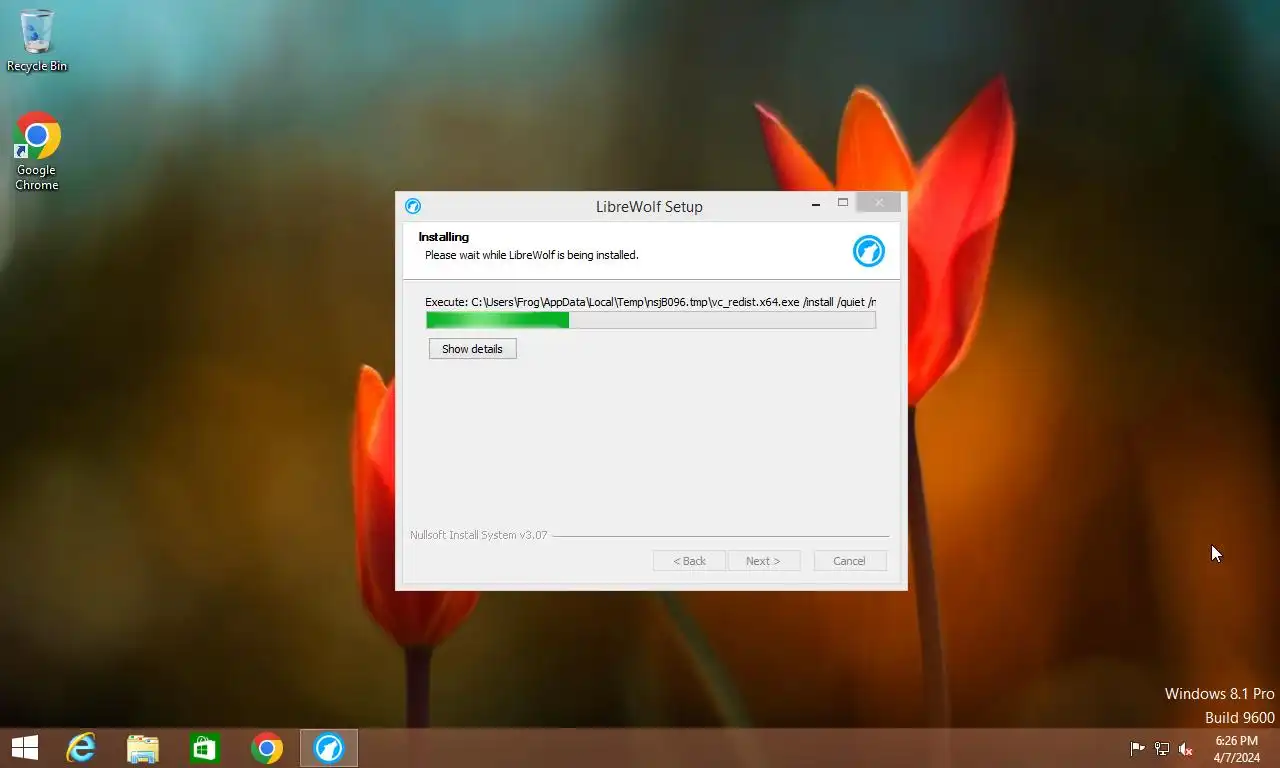The width and height of the screenshot is (1280, 768).
Task: Click the LibreWolf icon in the title bar
Action: [413, 206]
